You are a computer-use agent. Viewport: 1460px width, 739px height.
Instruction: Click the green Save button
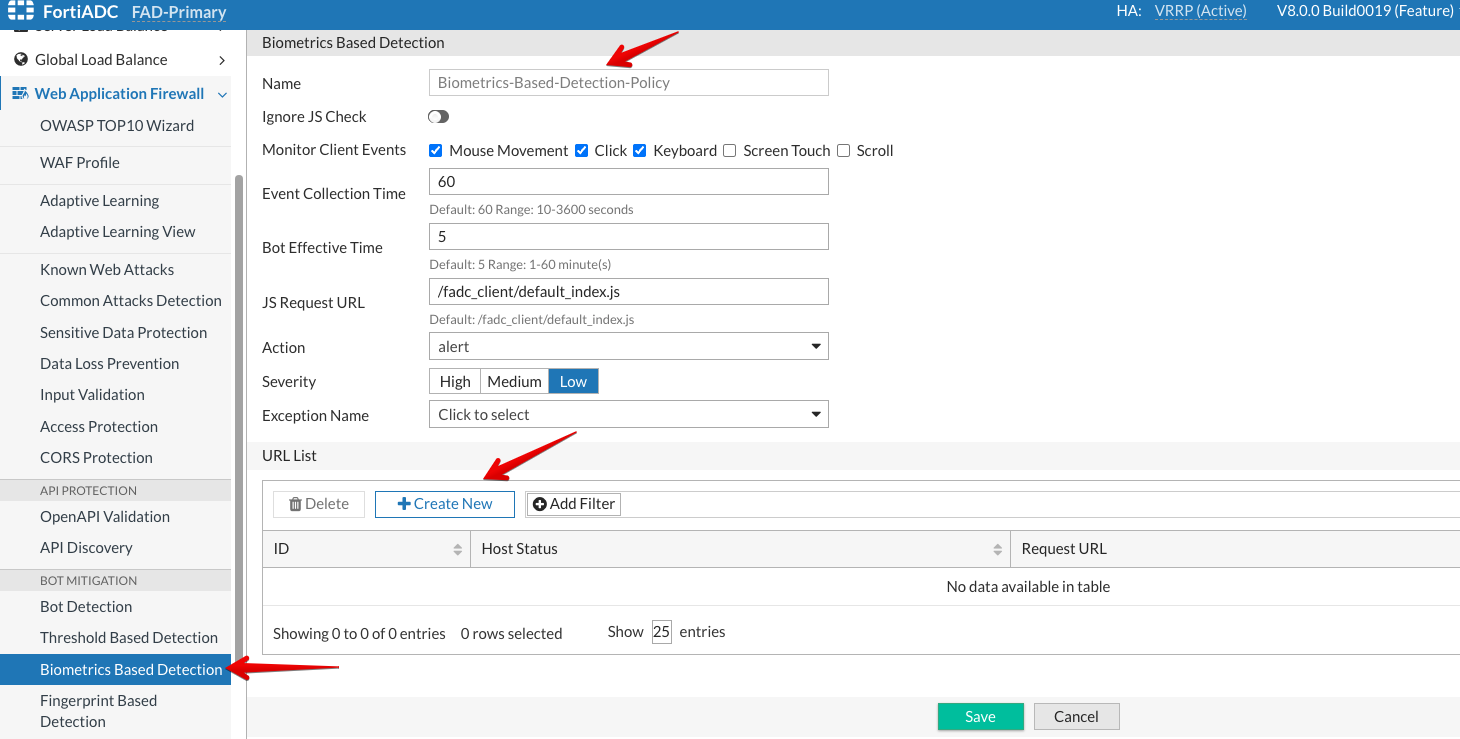(x=980, y=716)
